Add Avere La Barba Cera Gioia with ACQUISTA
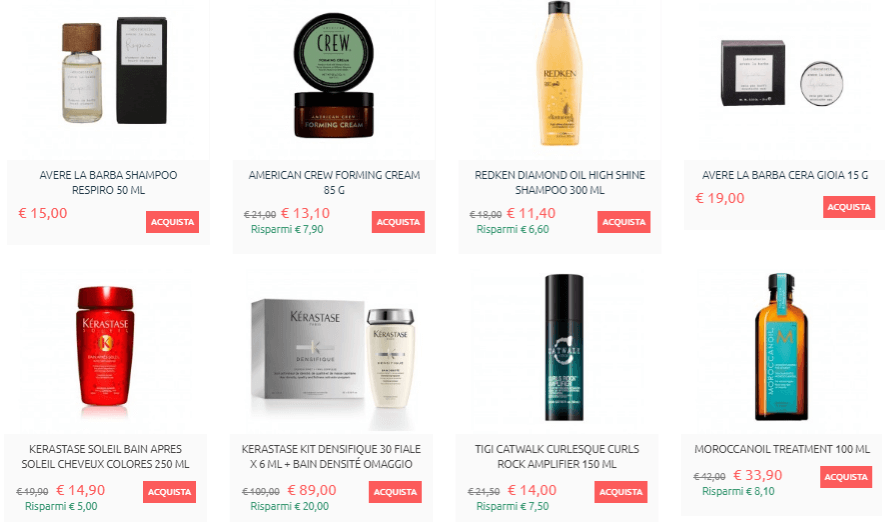895x522 pixels. pyautogui.click(x=849, y=207)
